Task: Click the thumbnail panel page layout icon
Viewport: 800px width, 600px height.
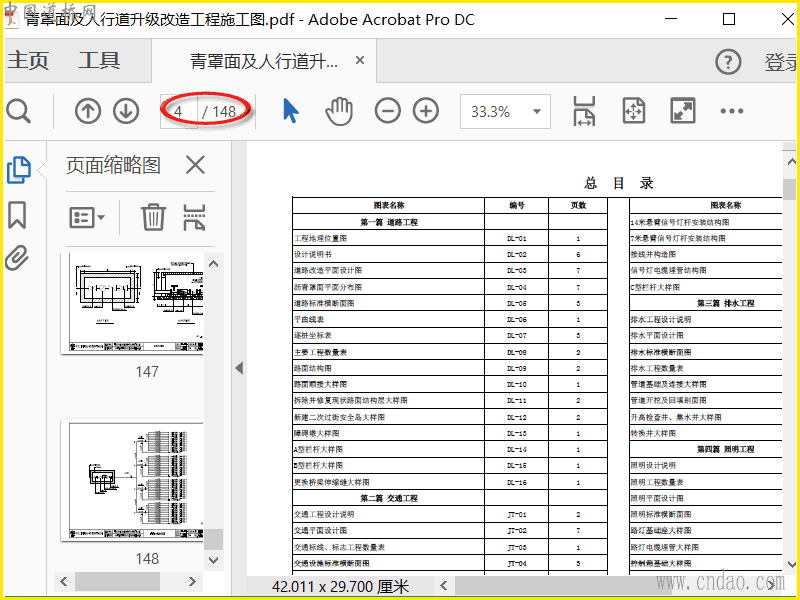Action: tap(194, 217)
